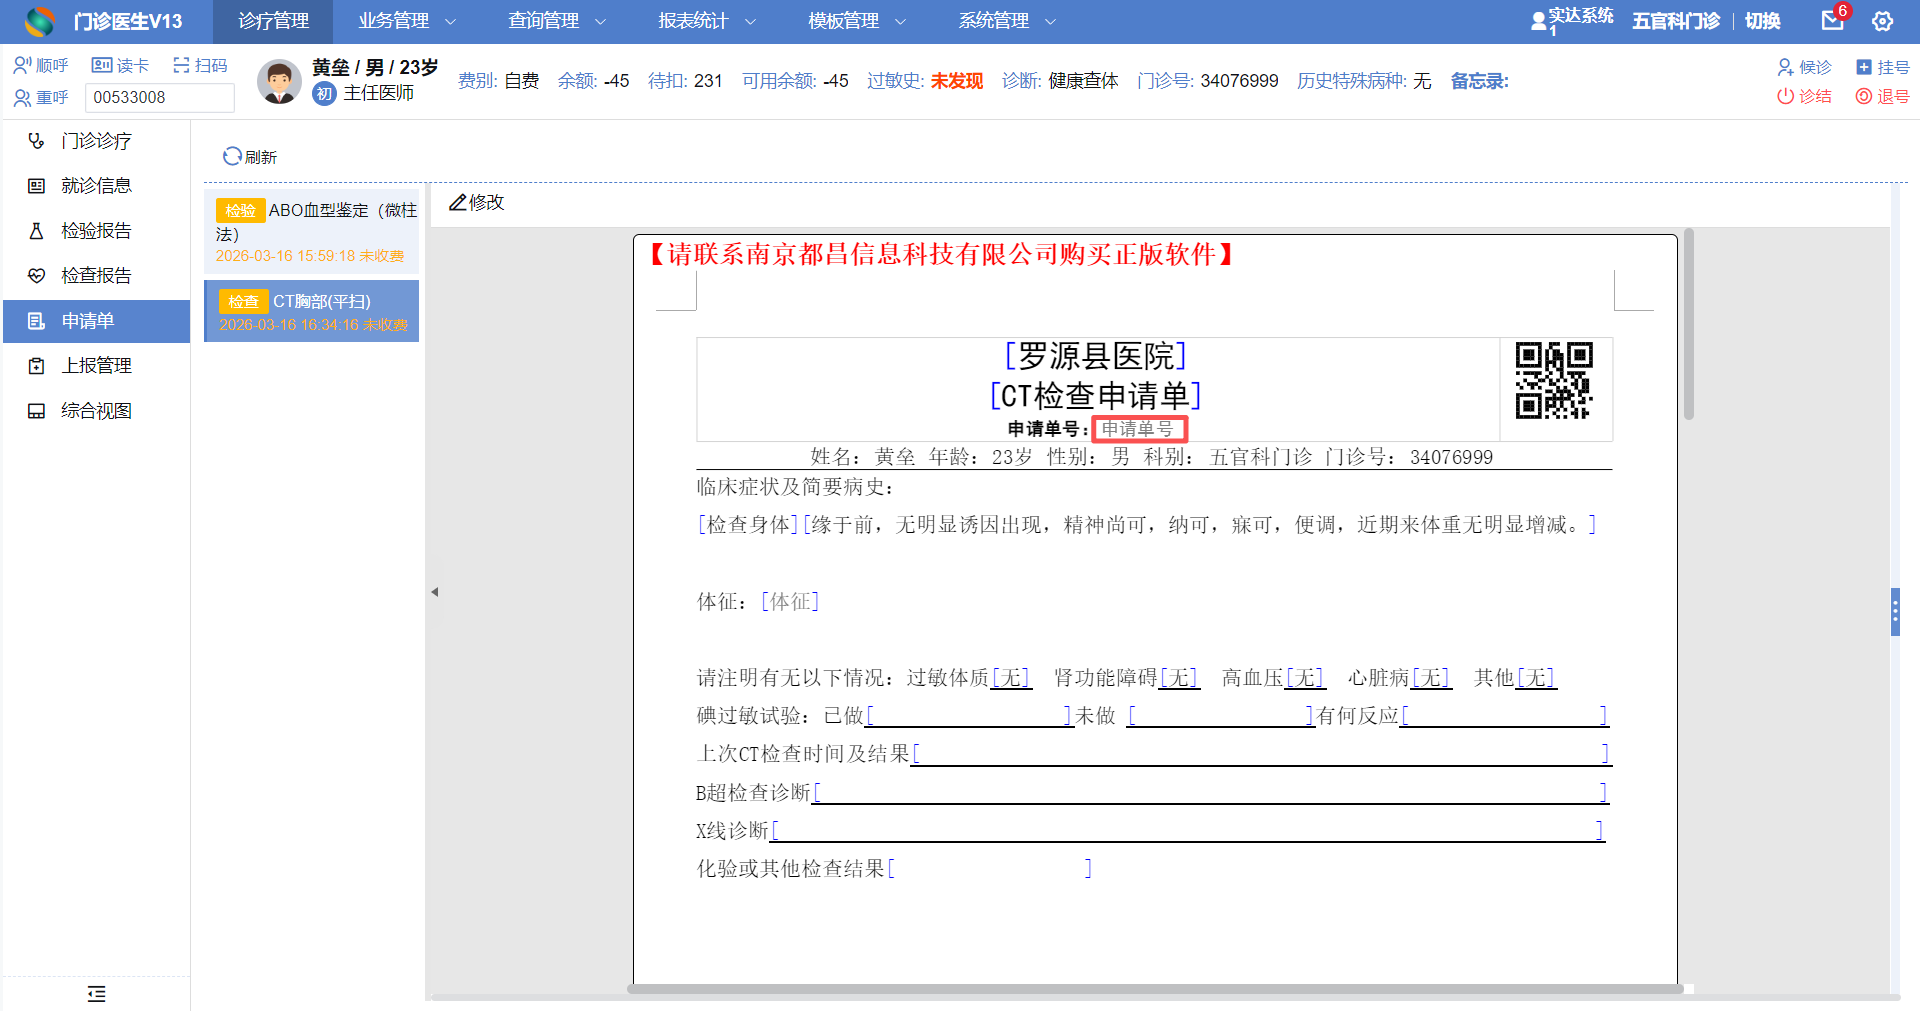Click the 申请单号 placeholder field
Viewport: 1920px width, 1011px height.
click(x=1139, y=429)
